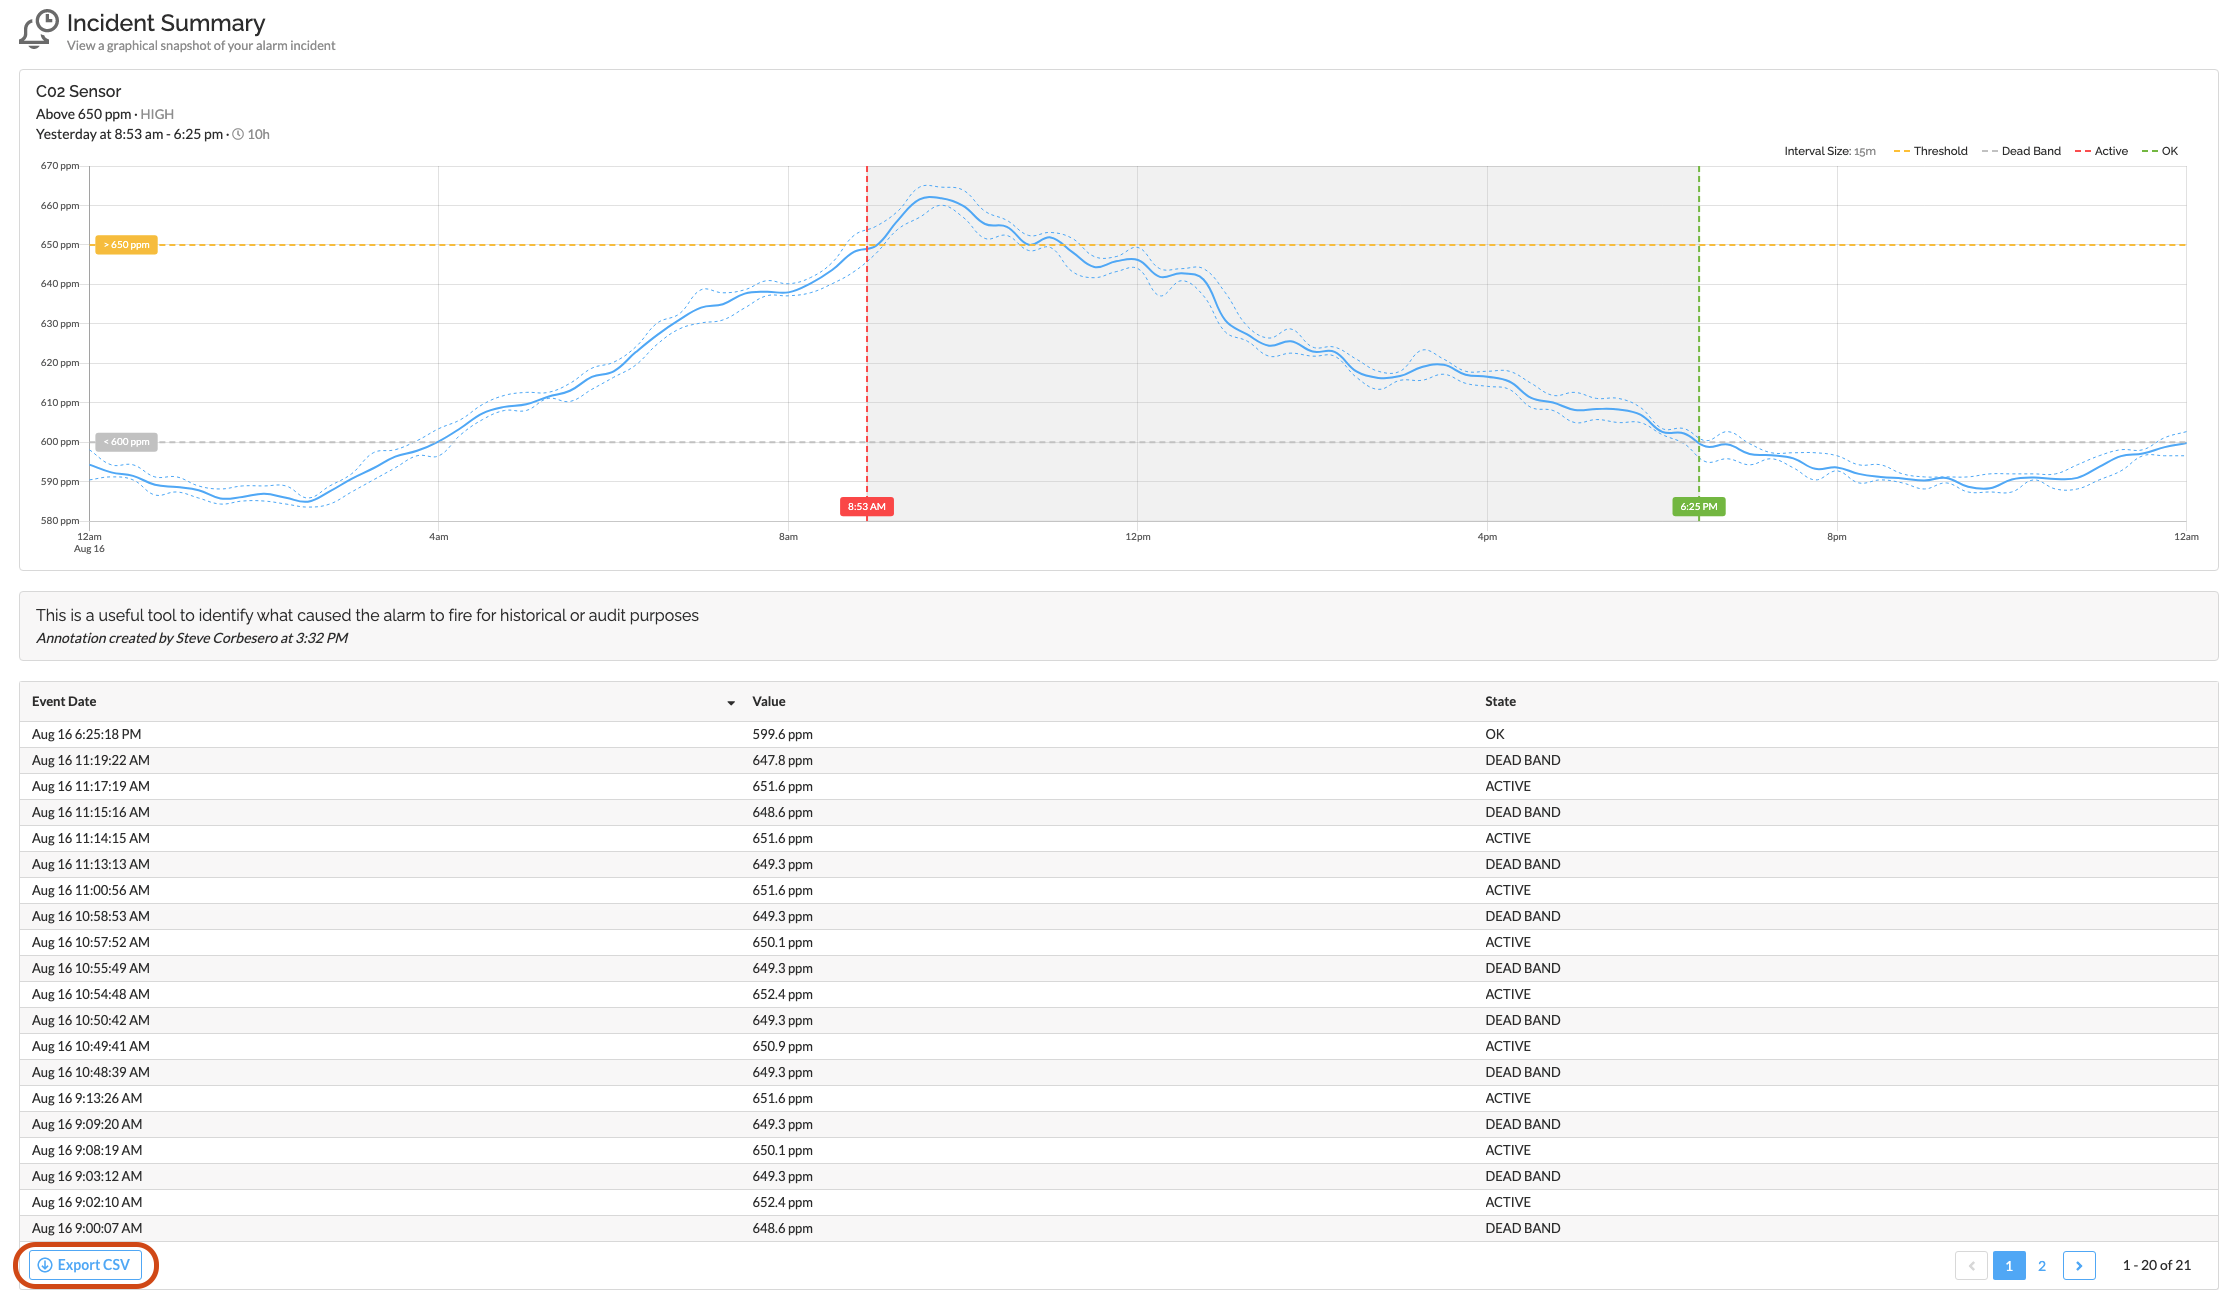Toggle the Active legend entry
This screenshot has height=1296, width=2226.
pos(2101,151)
